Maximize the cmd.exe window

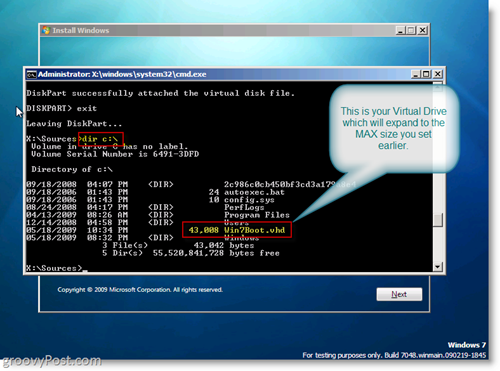click(426, 74)
